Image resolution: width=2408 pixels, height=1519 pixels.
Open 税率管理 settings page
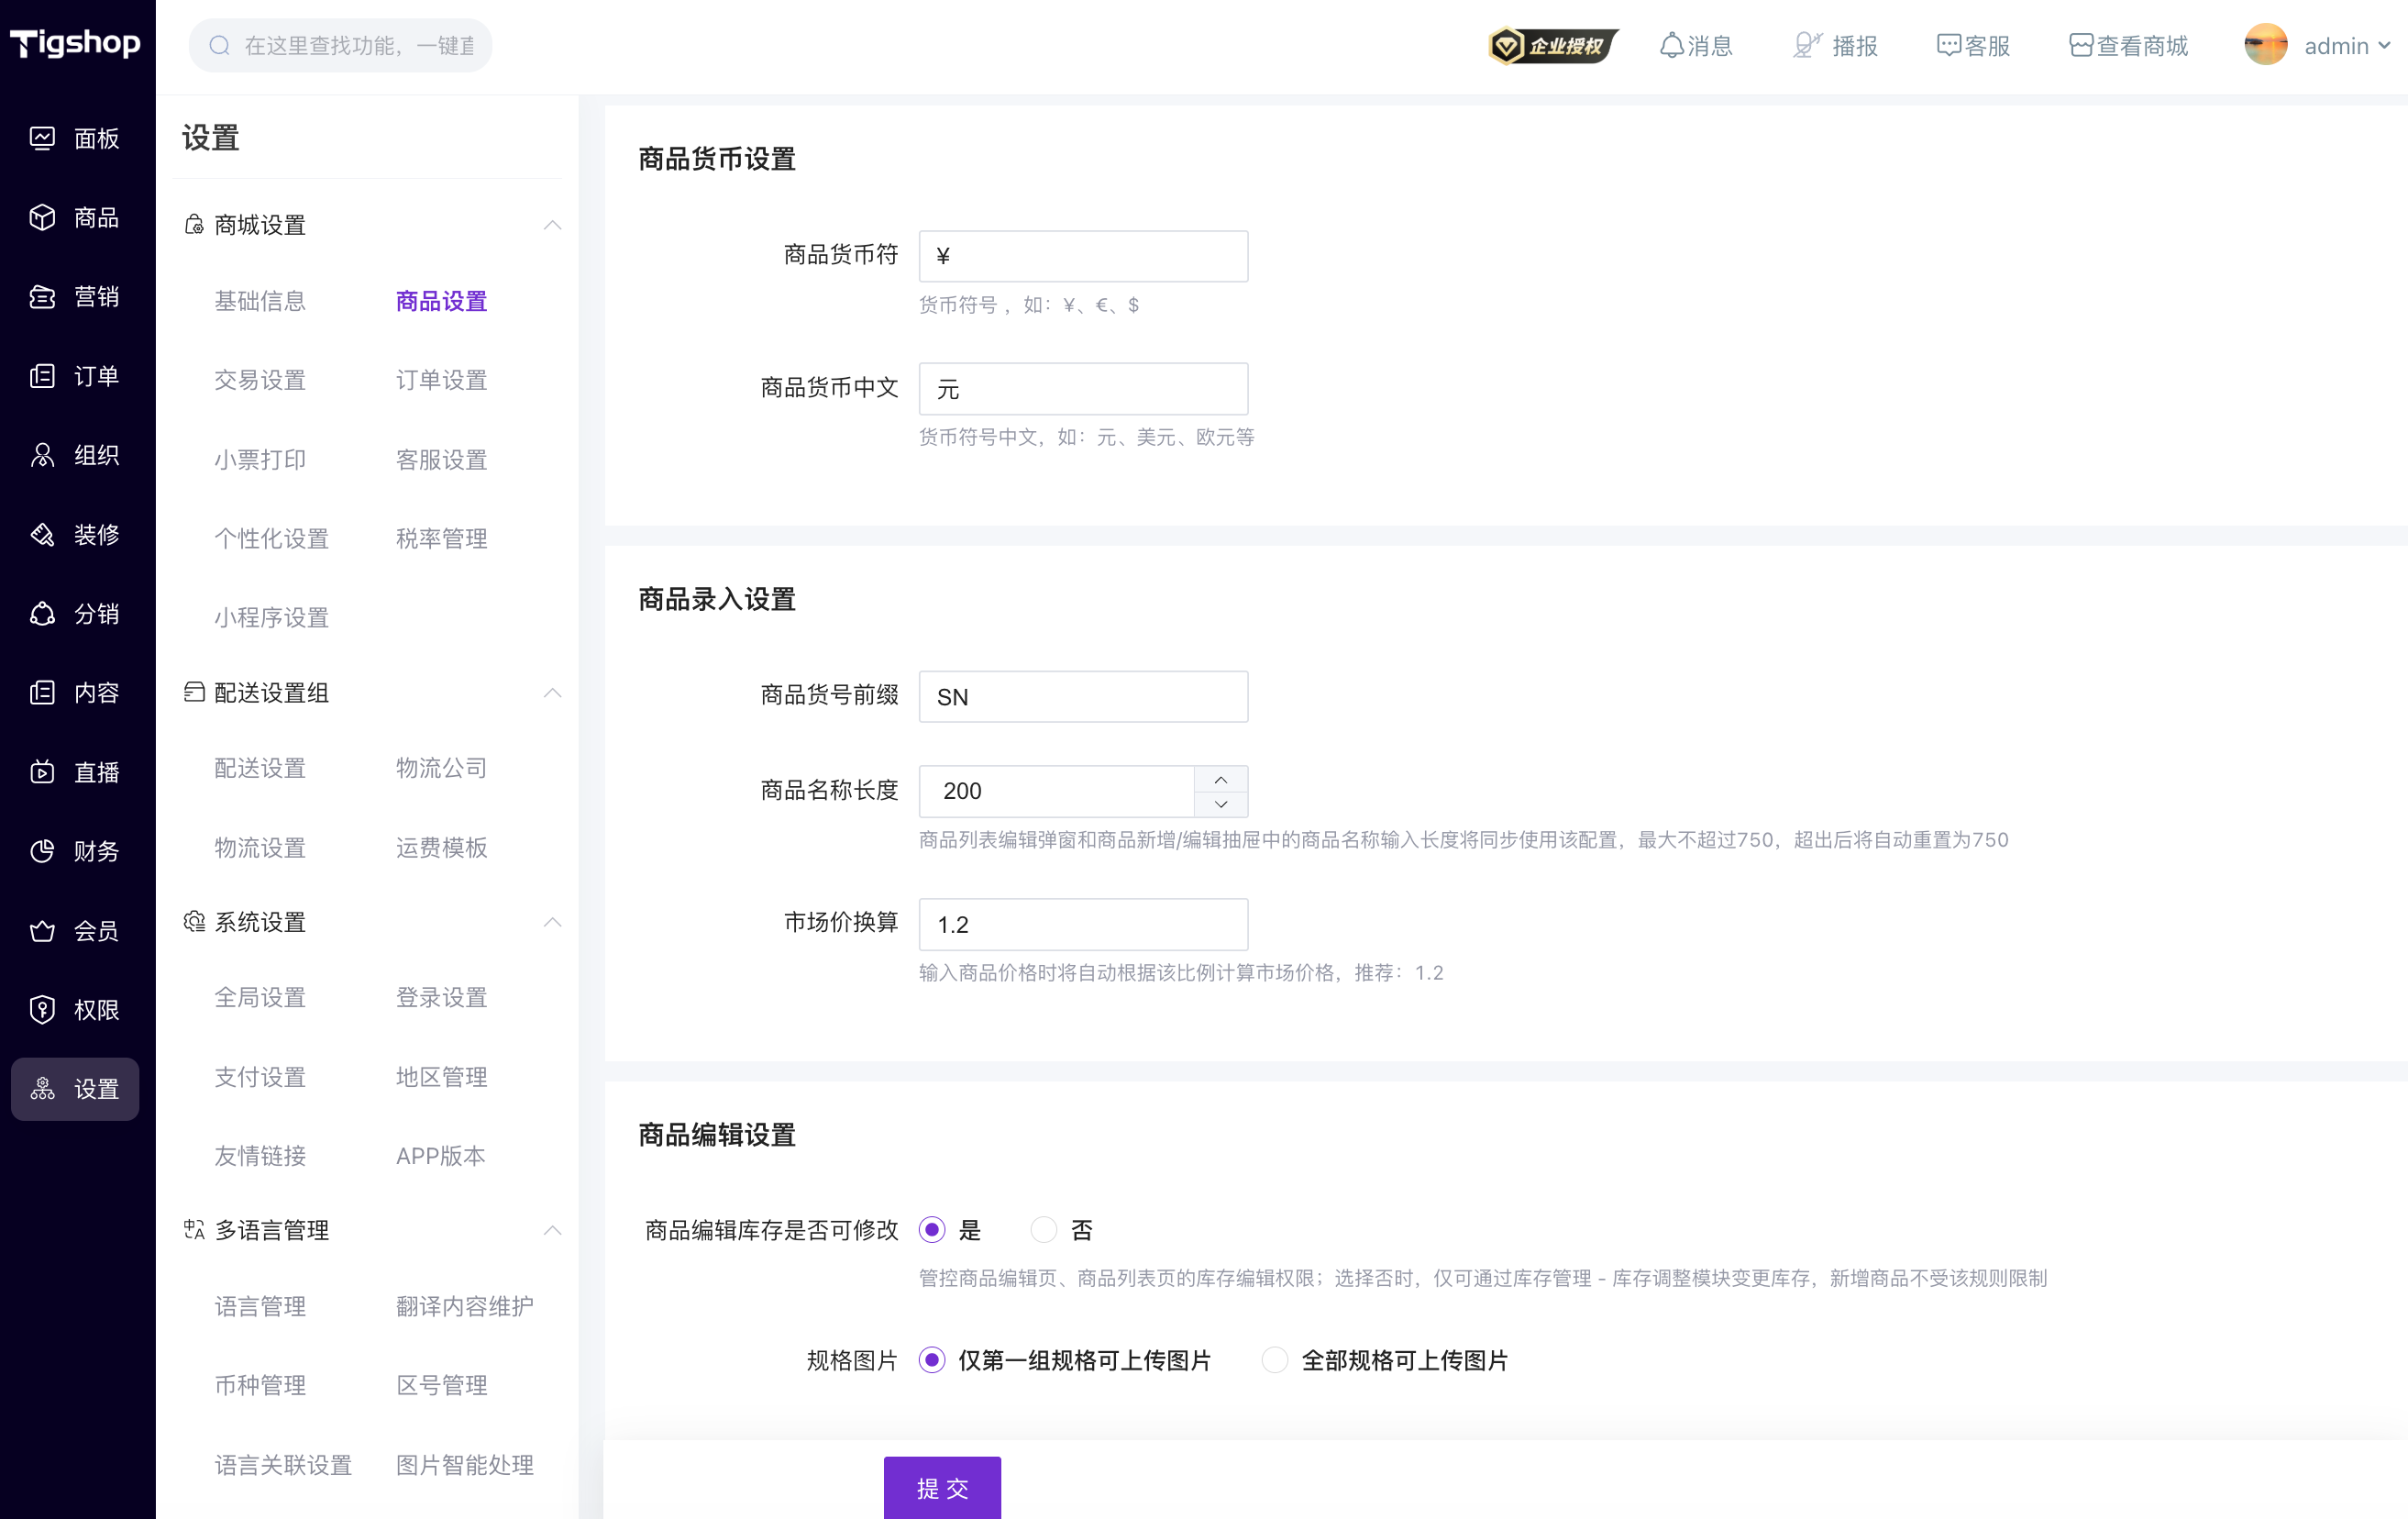click(441, 538)
